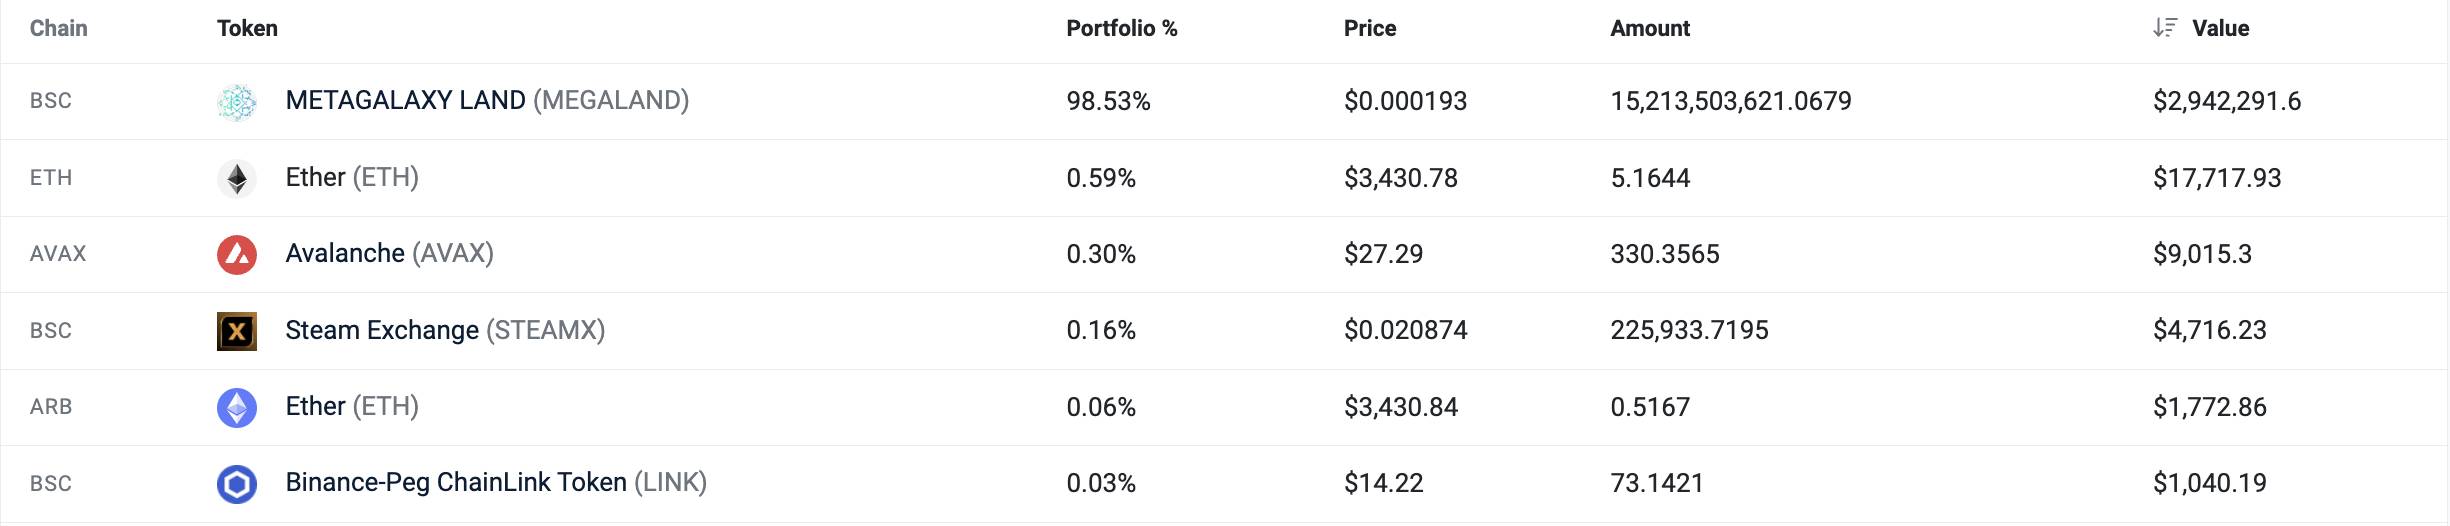Screen dimensions: 2450x526
Task: Sort by Portfolio % column header
Action: coord(1122,28)
